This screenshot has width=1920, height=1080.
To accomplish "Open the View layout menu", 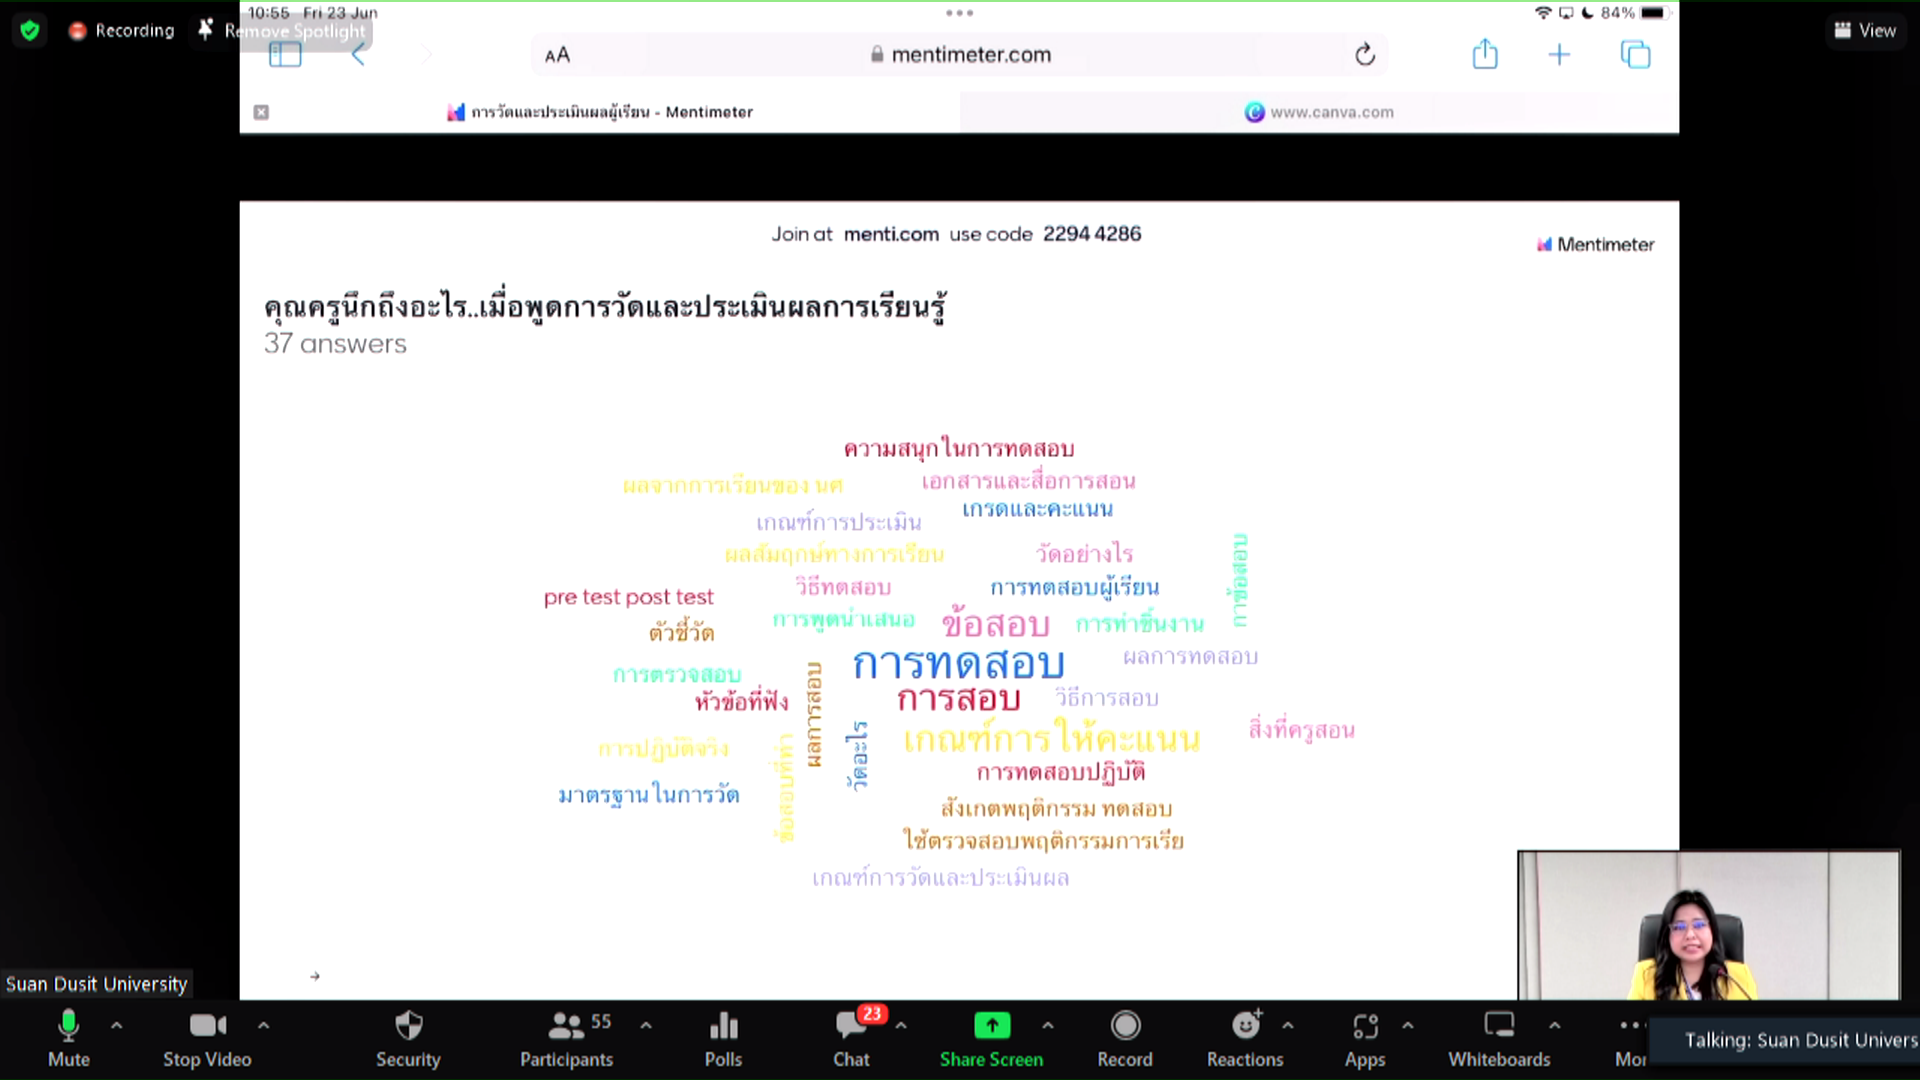I will 1865,30.
